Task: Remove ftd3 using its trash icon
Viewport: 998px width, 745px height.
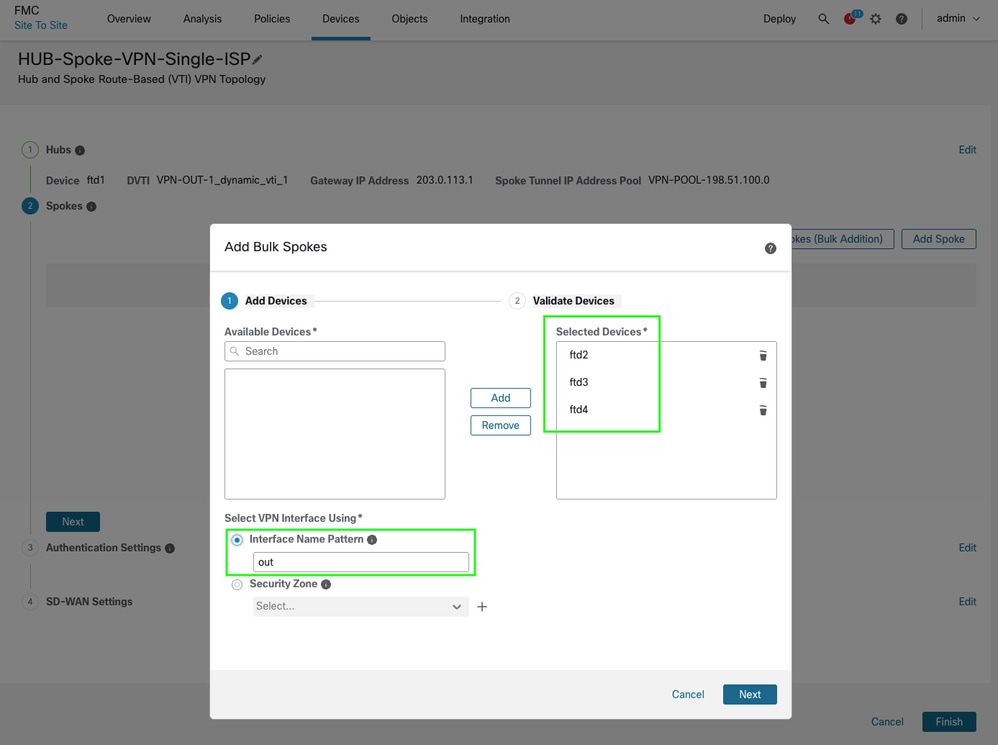Action: pyautogui.click(x=763, y=383)
